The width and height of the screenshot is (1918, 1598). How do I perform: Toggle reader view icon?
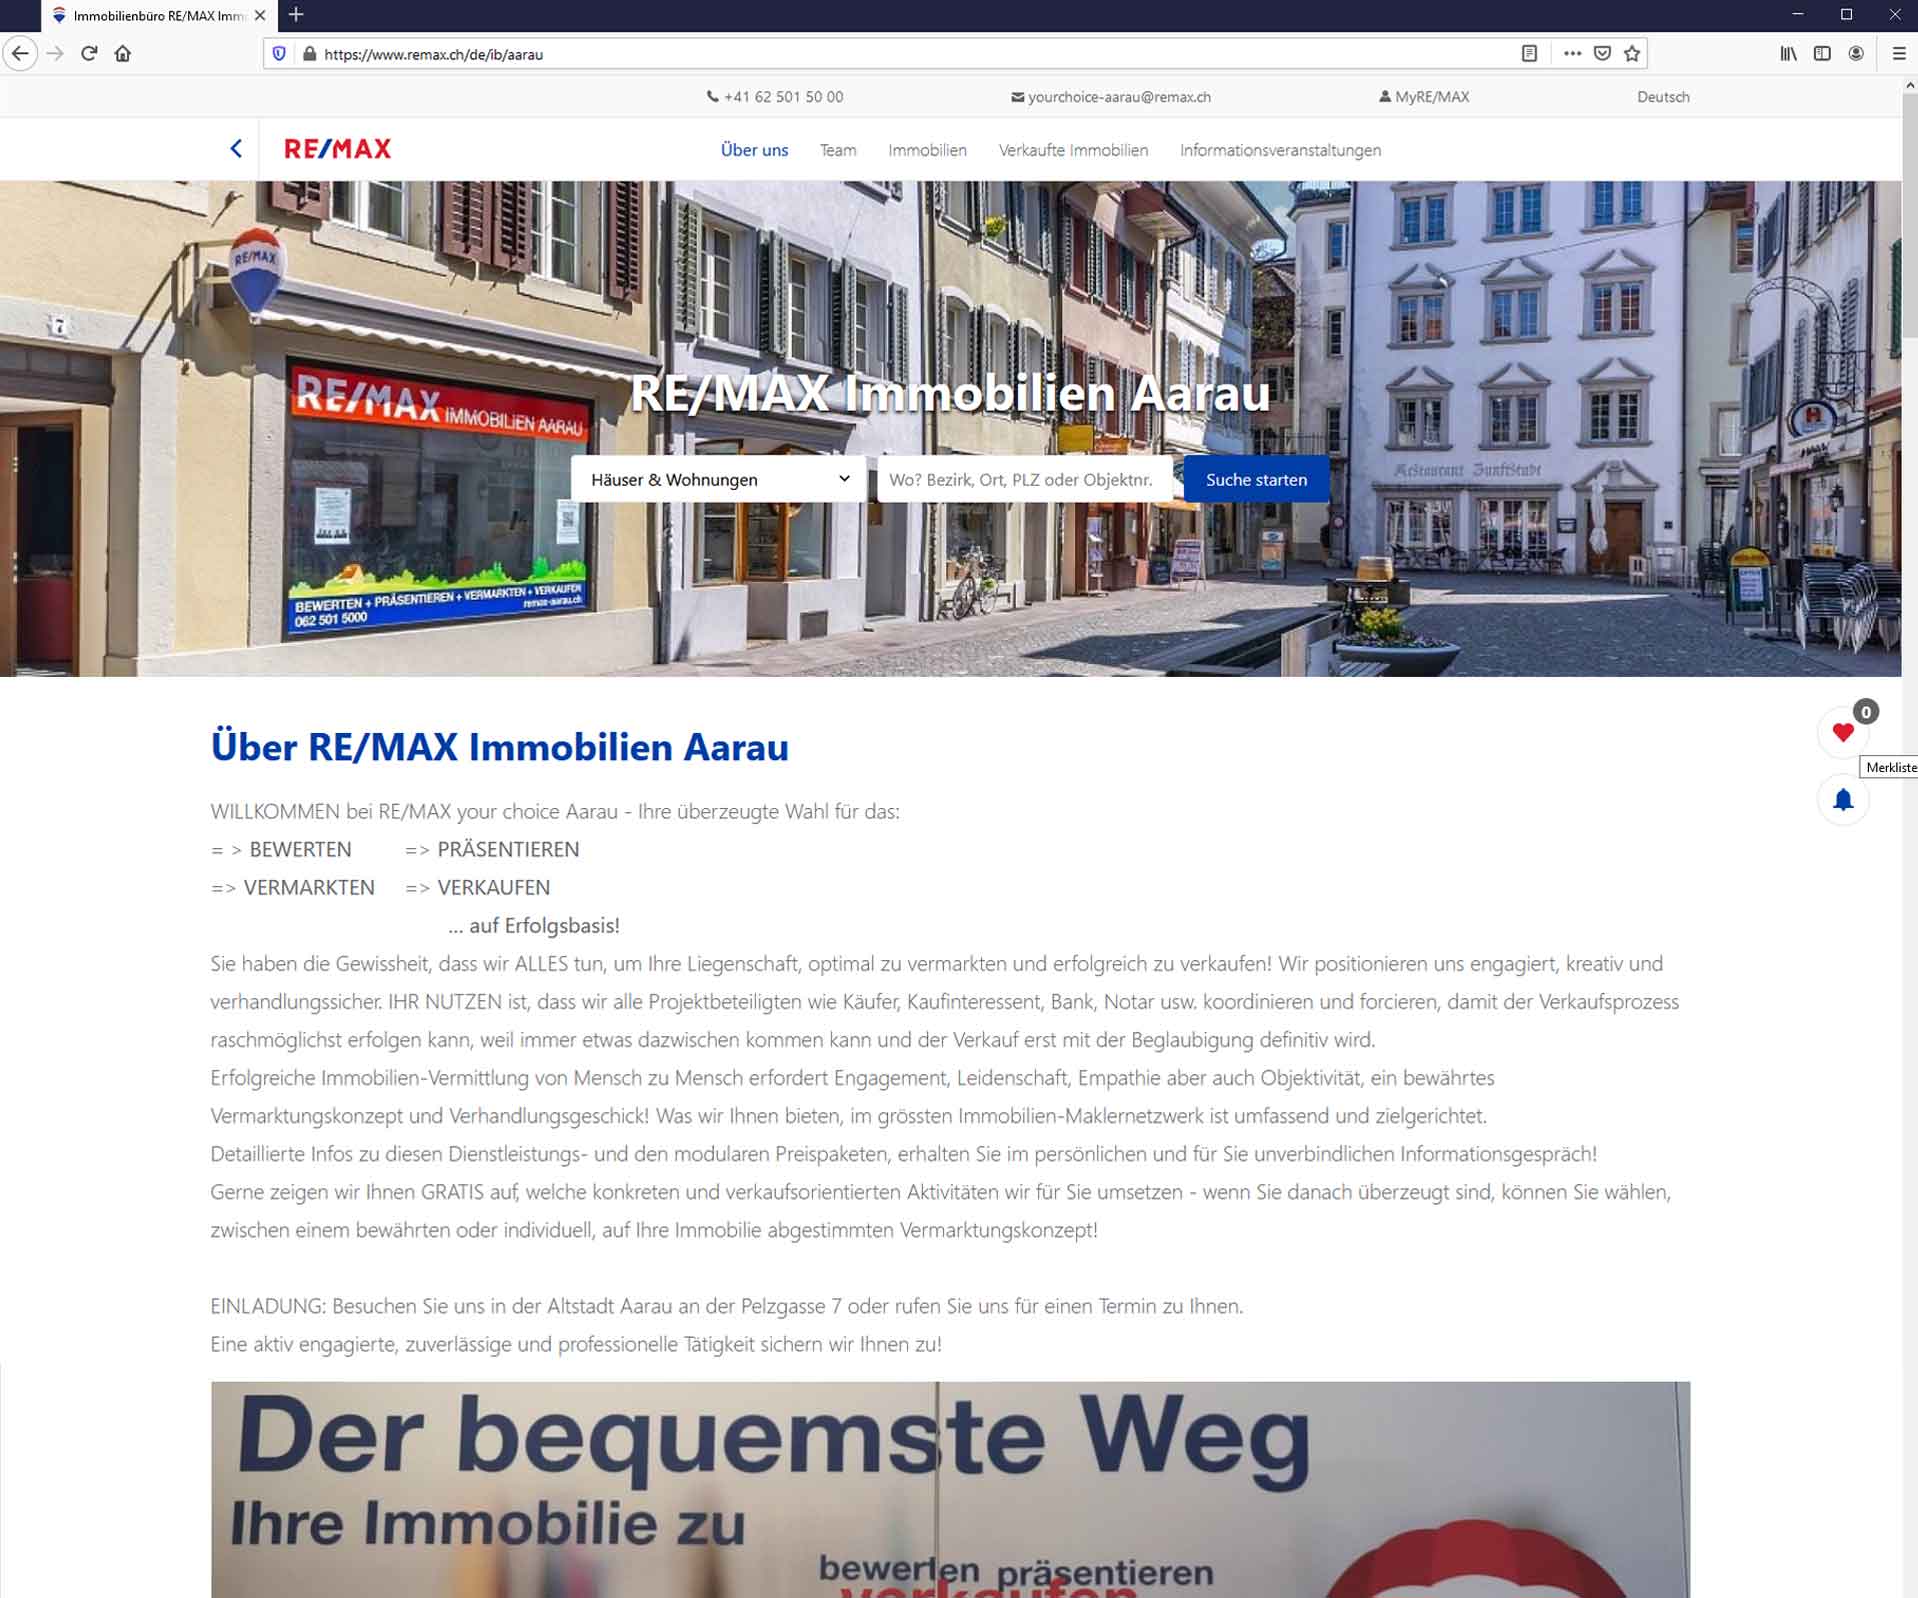click(x=1529, y=54)
